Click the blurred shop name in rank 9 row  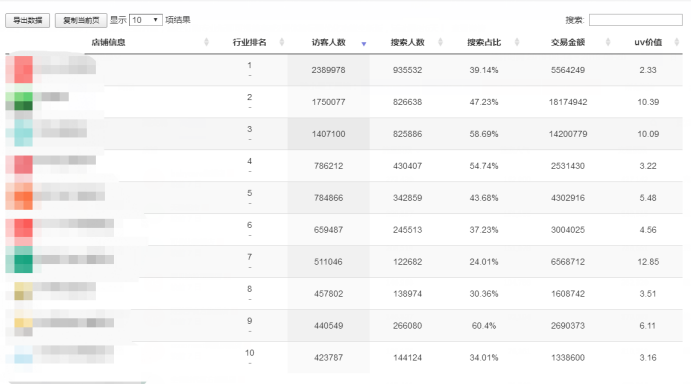(73, 323)
